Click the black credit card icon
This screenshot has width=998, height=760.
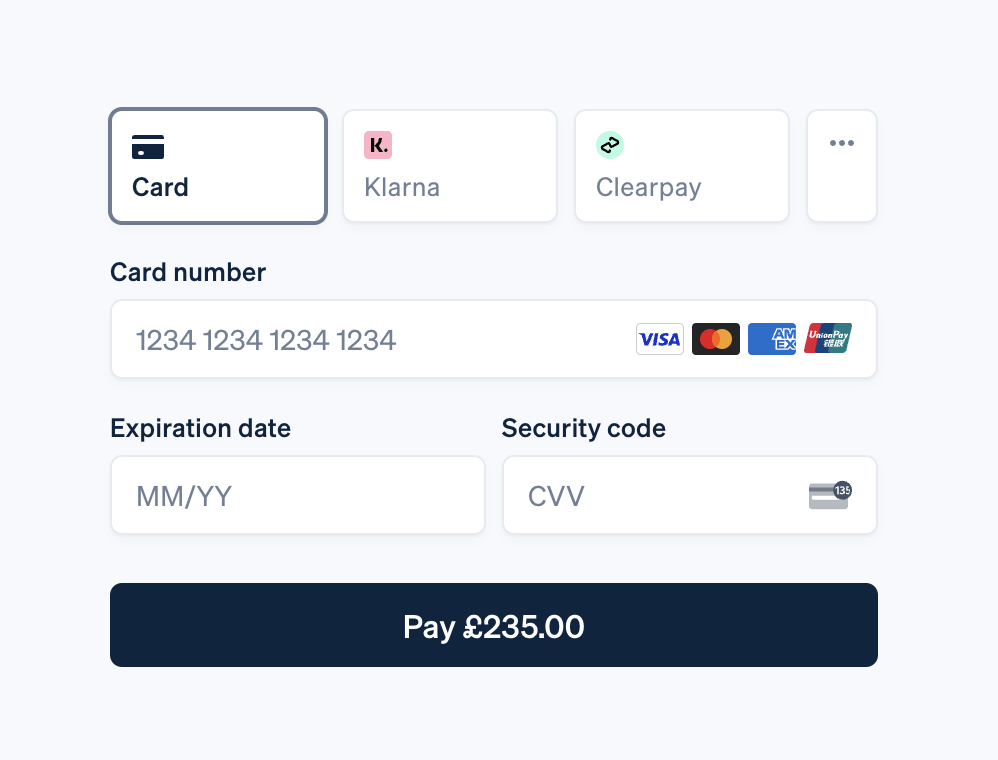tap(148, 147)
